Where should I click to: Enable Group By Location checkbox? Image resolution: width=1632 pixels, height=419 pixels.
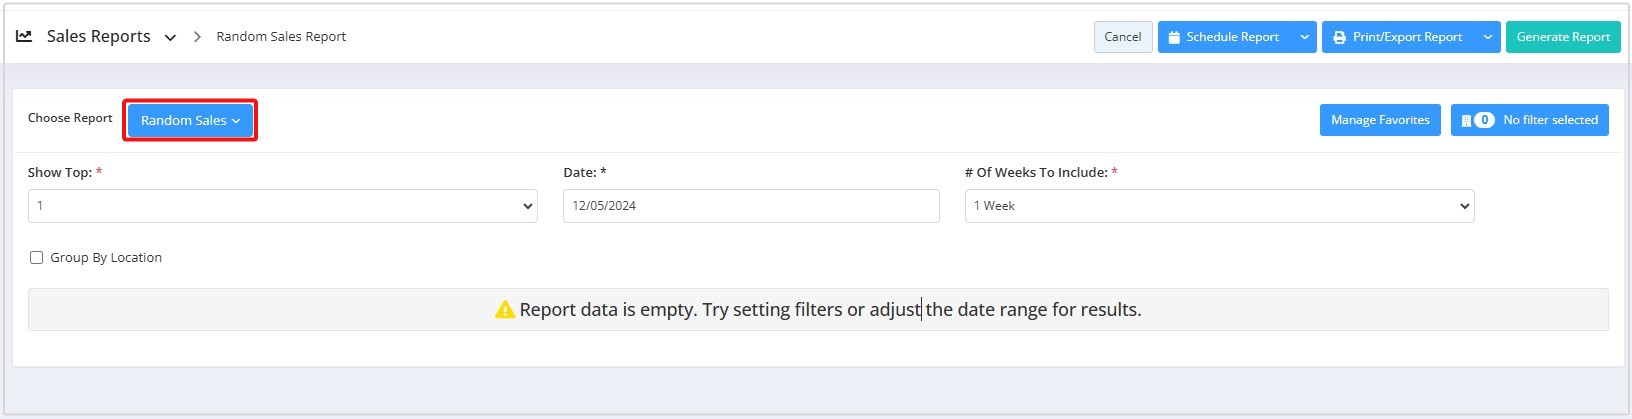(37, 258)
